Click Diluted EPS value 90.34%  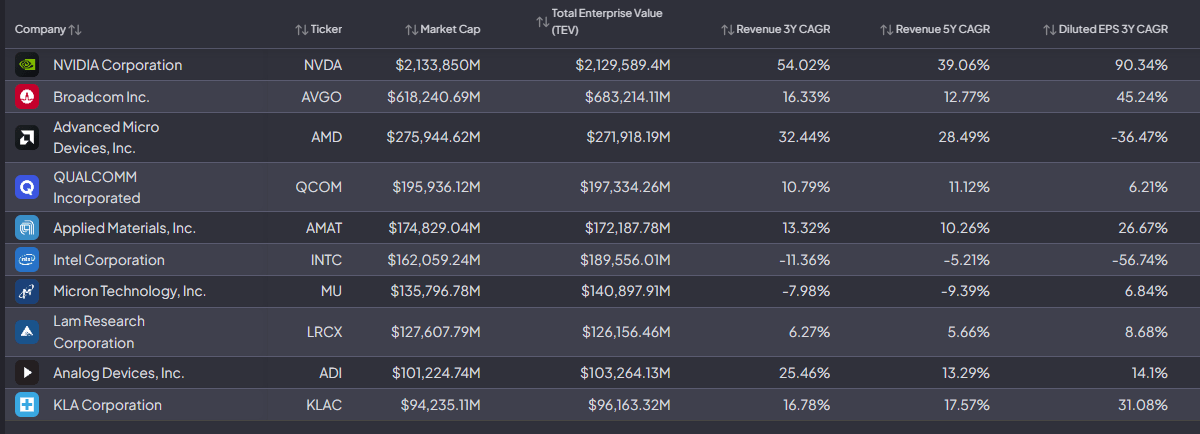[1141, 65]
